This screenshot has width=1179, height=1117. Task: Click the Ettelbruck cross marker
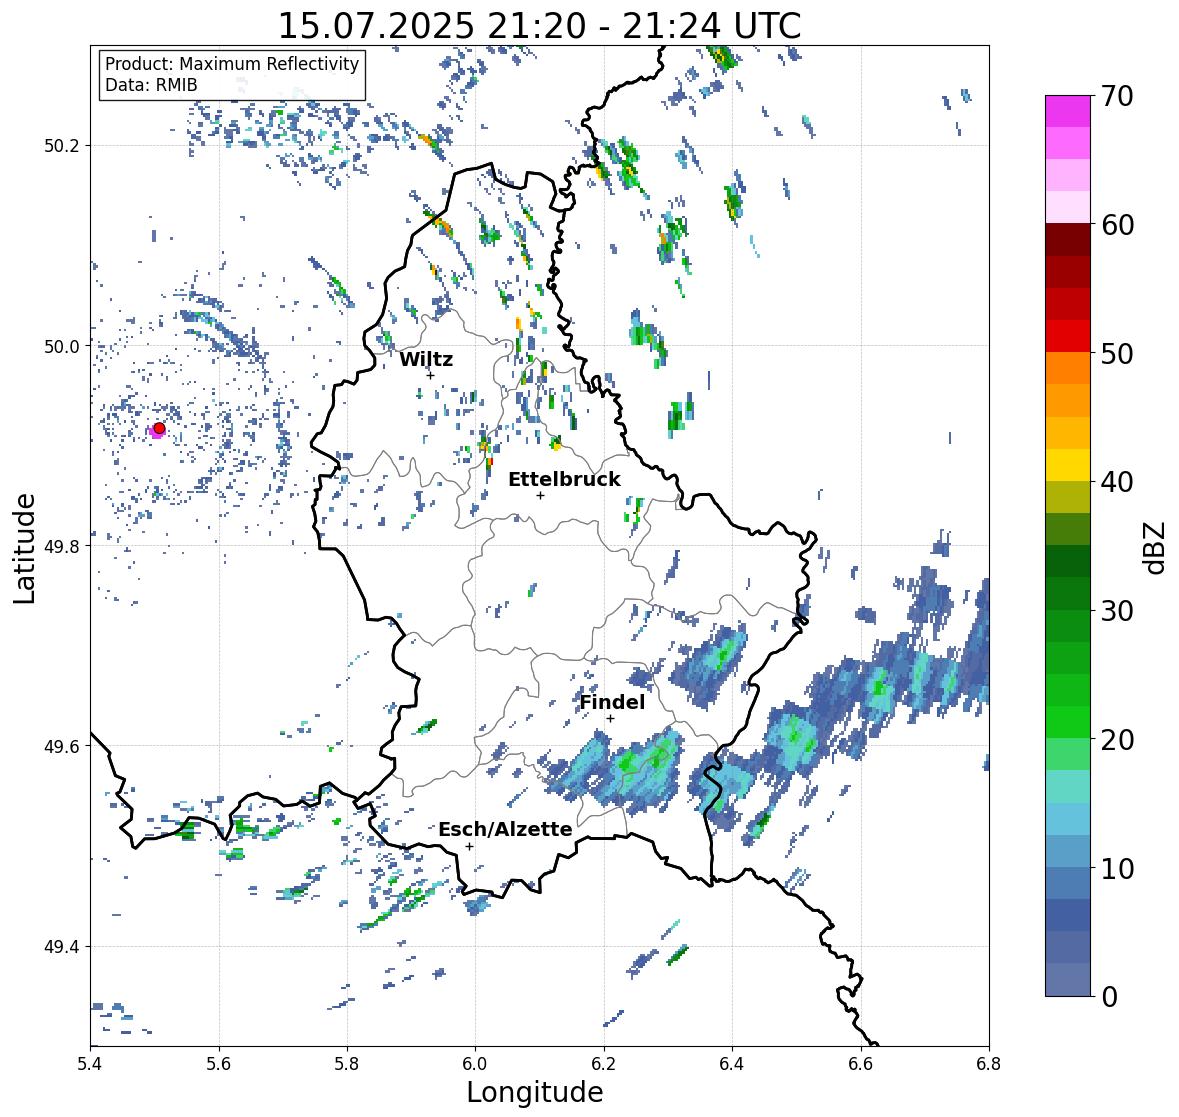point(540,495)
